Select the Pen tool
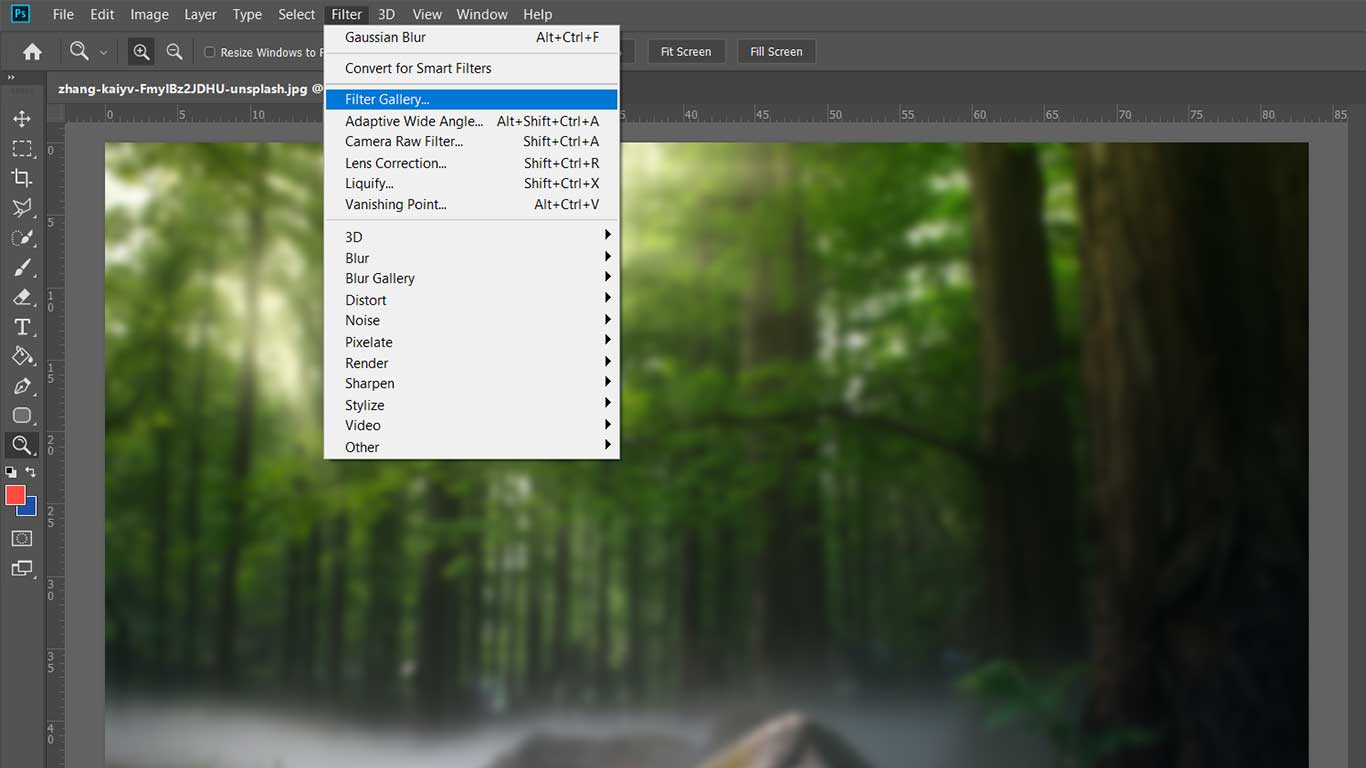The image size is (1366, 768). (x=21, y=386)
